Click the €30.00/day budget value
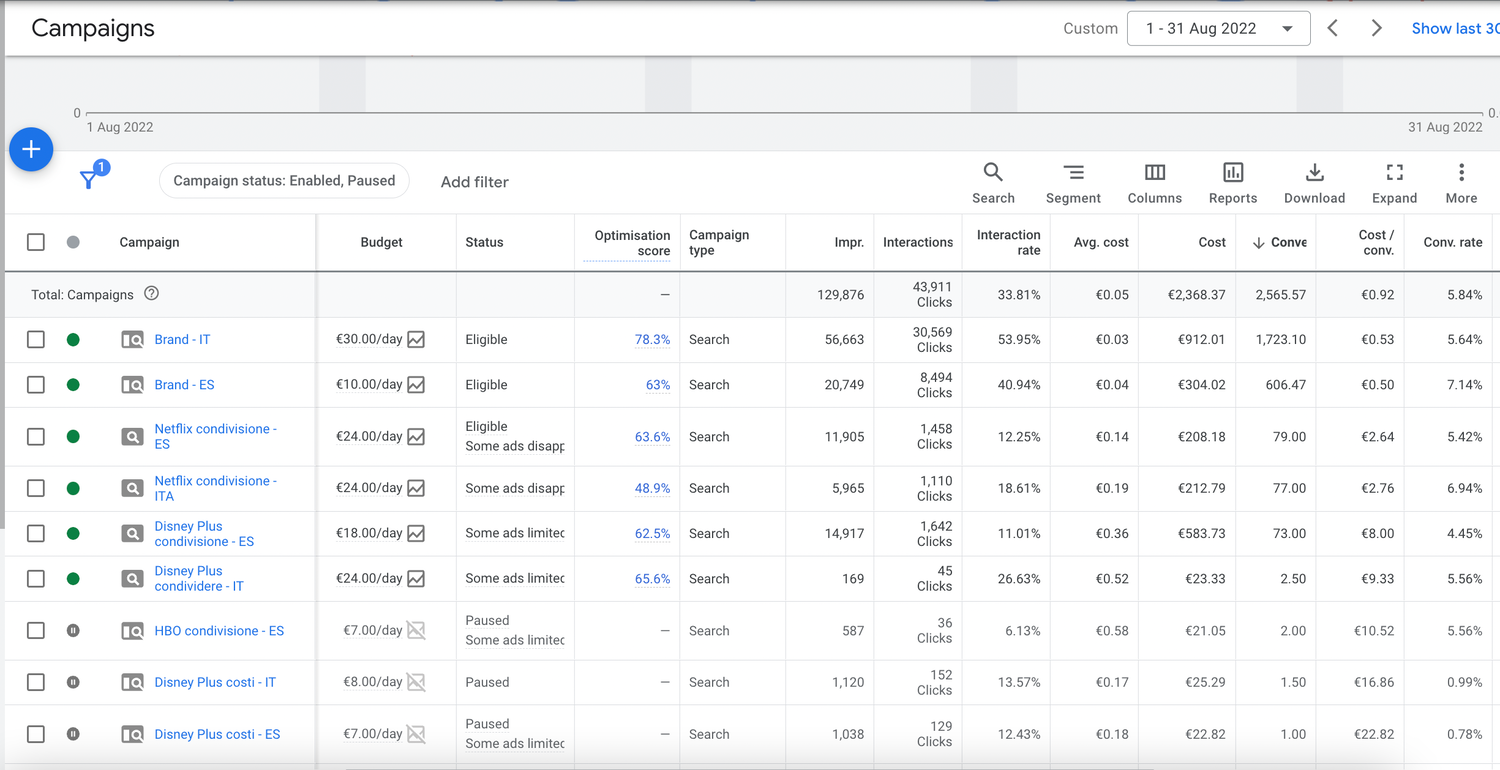Image resolution: width=1500 pixels, height=770 pixels. pyautogui.click(x=369, y=339)
